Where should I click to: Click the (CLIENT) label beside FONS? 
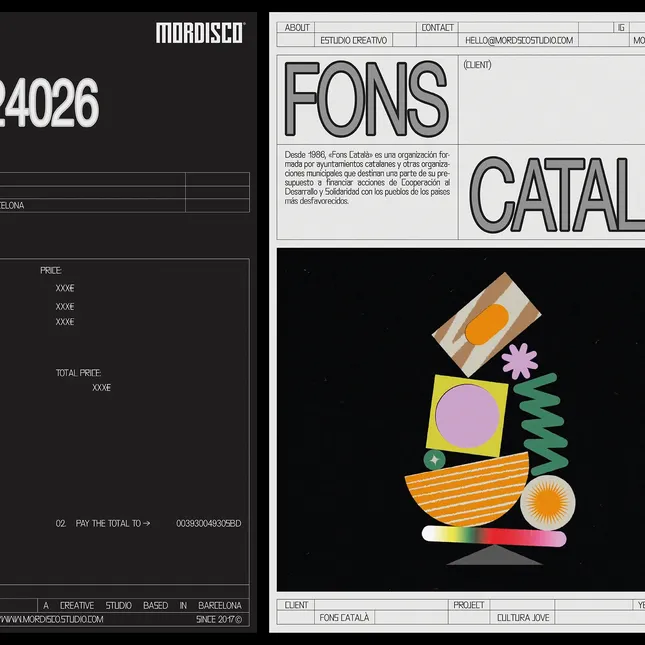[x=477, y=65]
